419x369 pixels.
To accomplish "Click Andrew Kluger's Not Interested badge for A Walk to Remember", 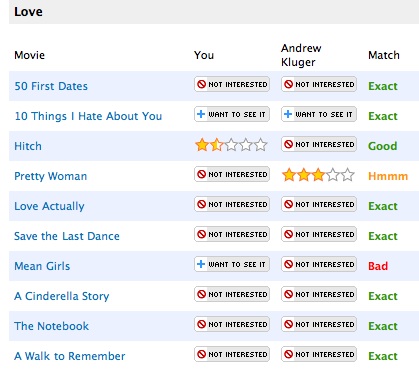I will tap(319, 354).
